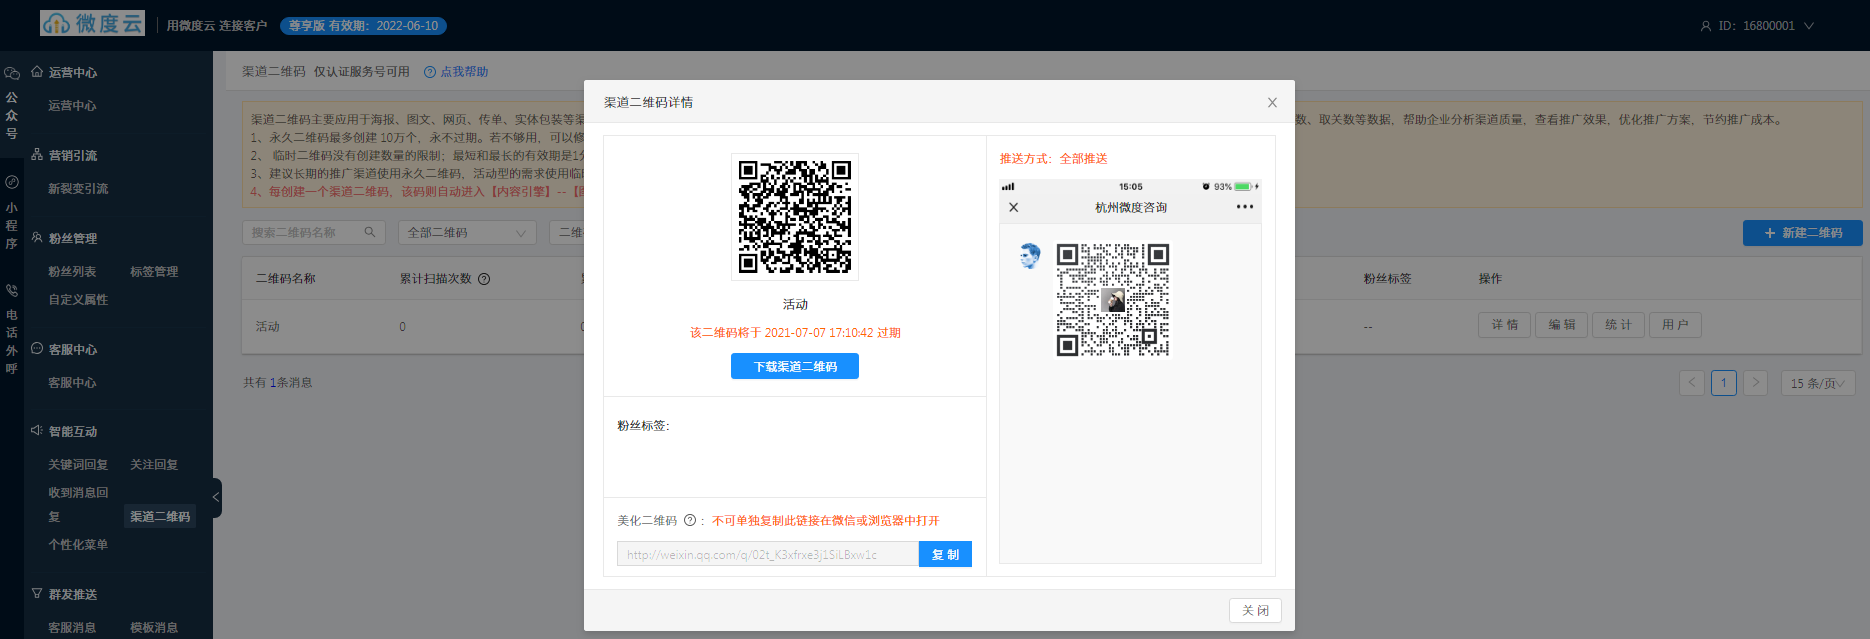Viewport: 1870px width, 639px height.
Task: Click the question icon beside 美化二维码
Action: (x=689, y=520)
